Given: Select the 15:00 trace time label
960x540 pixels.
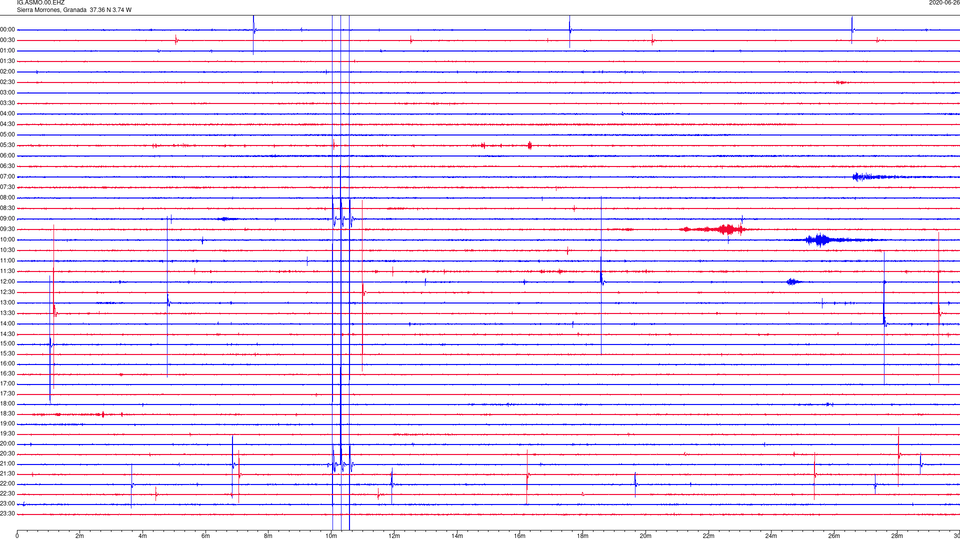Looking at the screenshot, I should point(8,343).
